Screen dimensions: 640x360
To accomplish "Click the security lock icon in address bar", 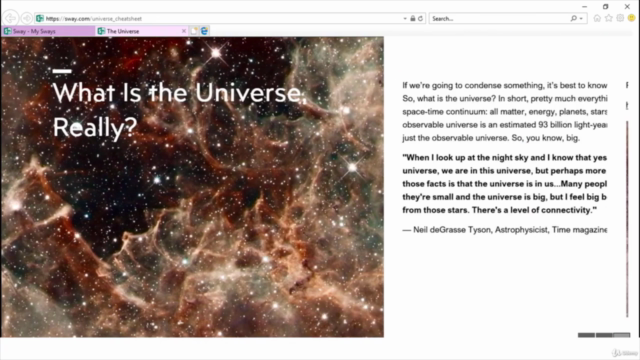I will tap(413, 18).
